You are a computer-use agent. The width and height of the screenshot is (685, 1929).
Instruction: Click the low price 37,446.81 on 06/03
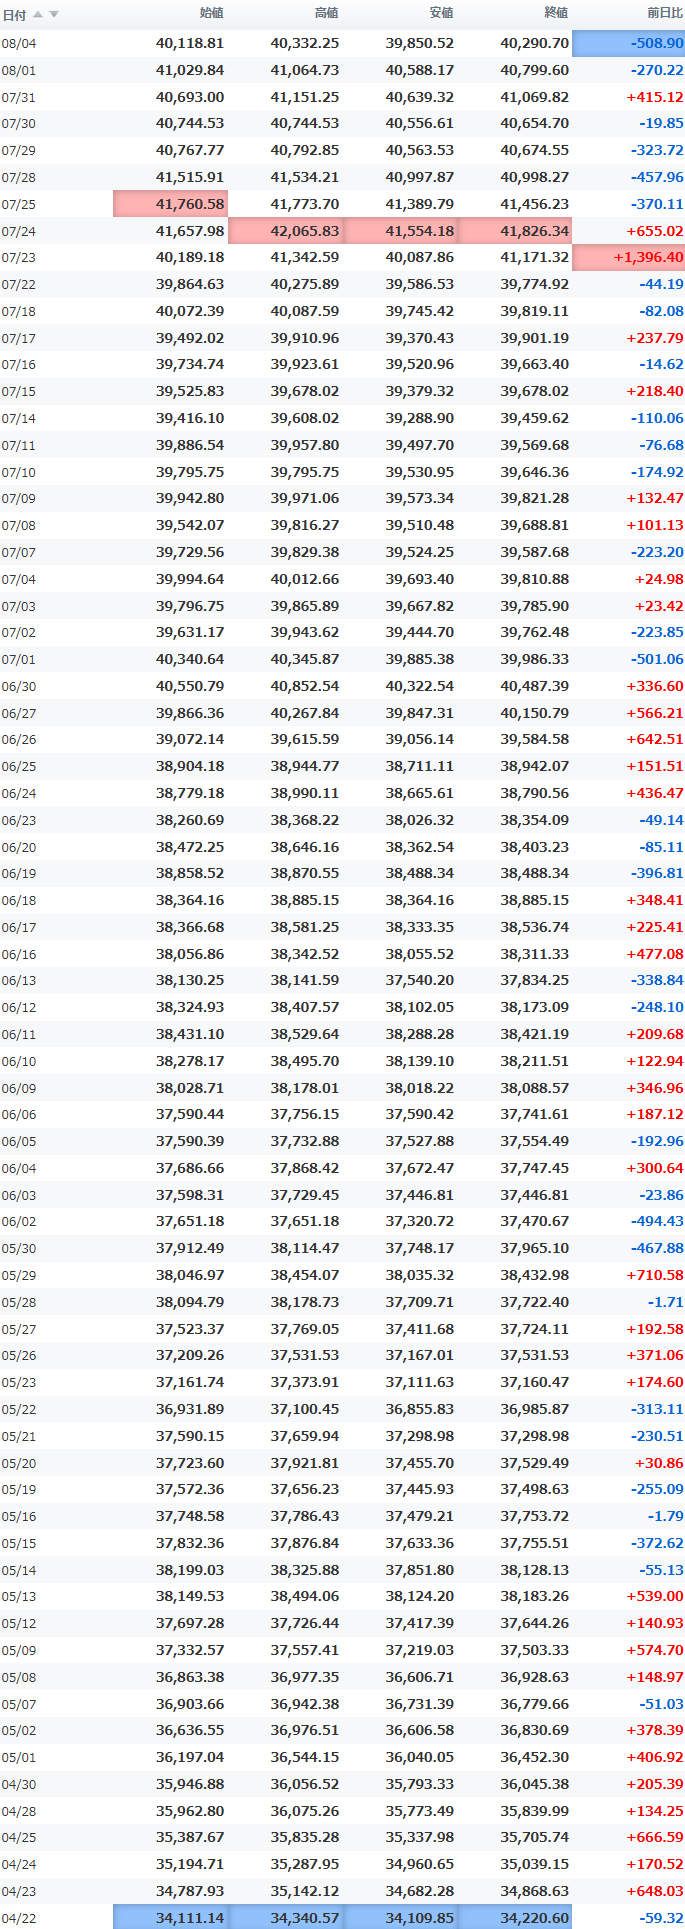coord(419,1195)
